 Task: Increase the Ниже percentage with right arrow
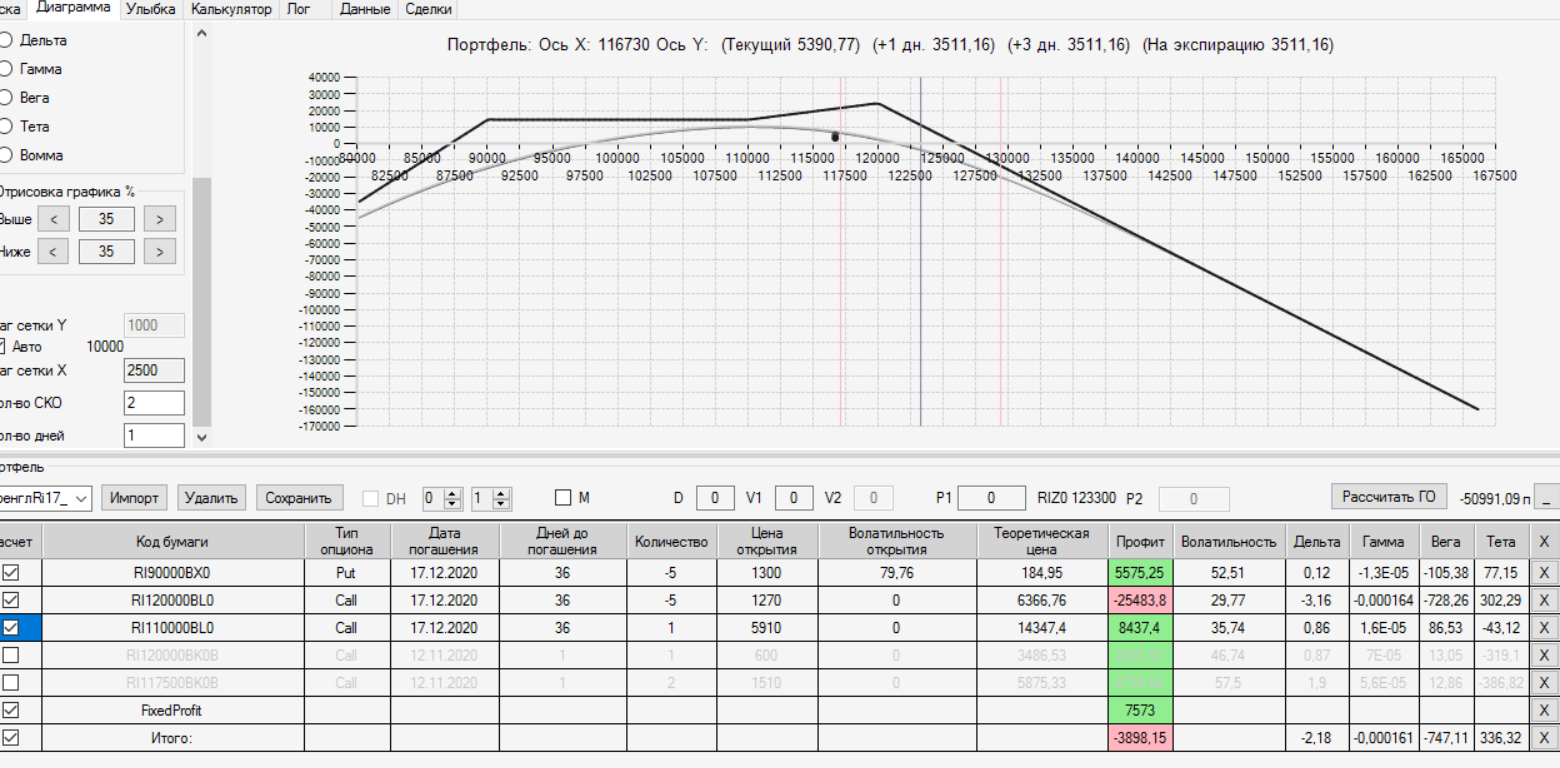point(159,251)
